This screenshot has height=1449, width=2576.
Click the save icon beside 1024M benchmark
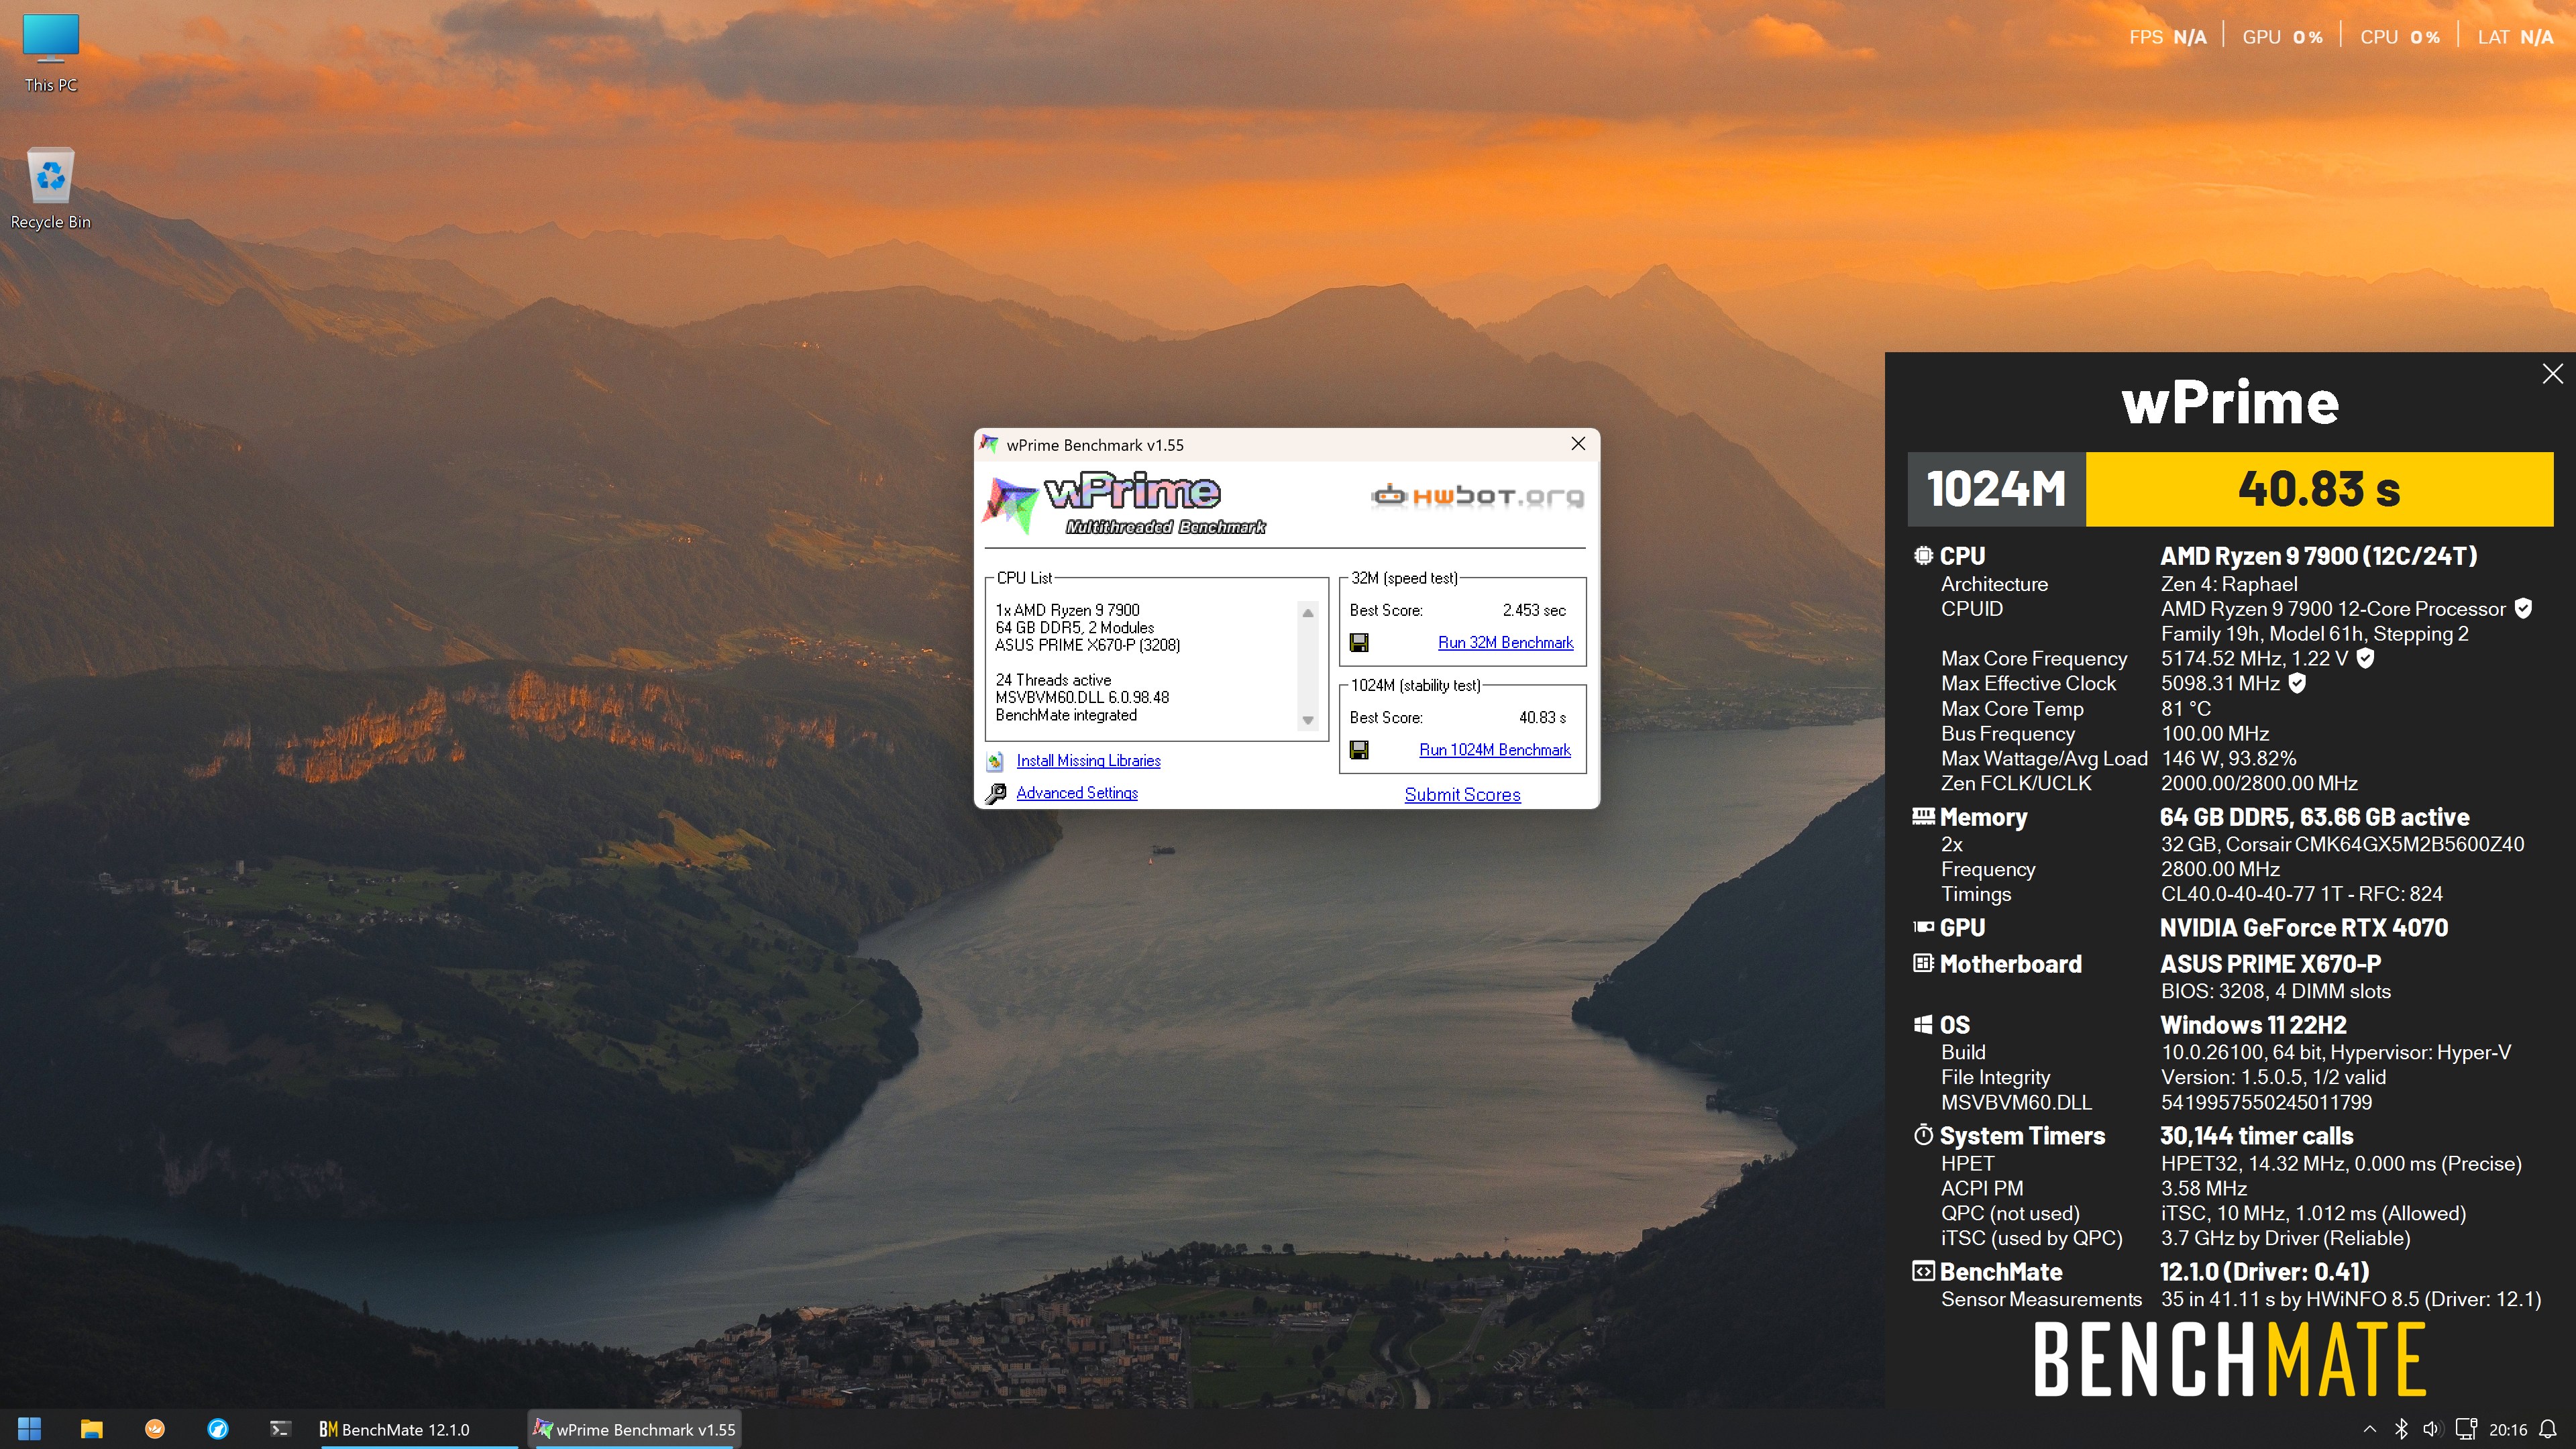(1359, 749)
